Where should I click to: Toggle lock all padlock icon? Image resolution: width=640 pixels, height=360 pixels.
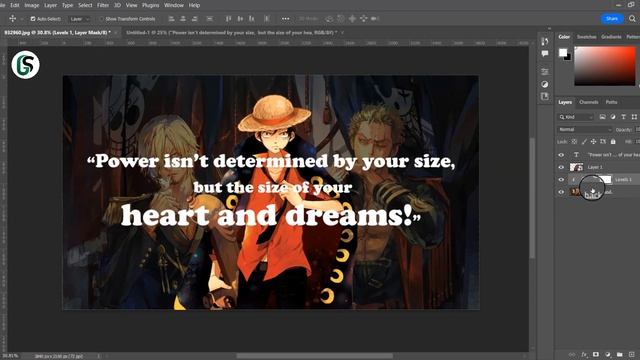point(613,142)
